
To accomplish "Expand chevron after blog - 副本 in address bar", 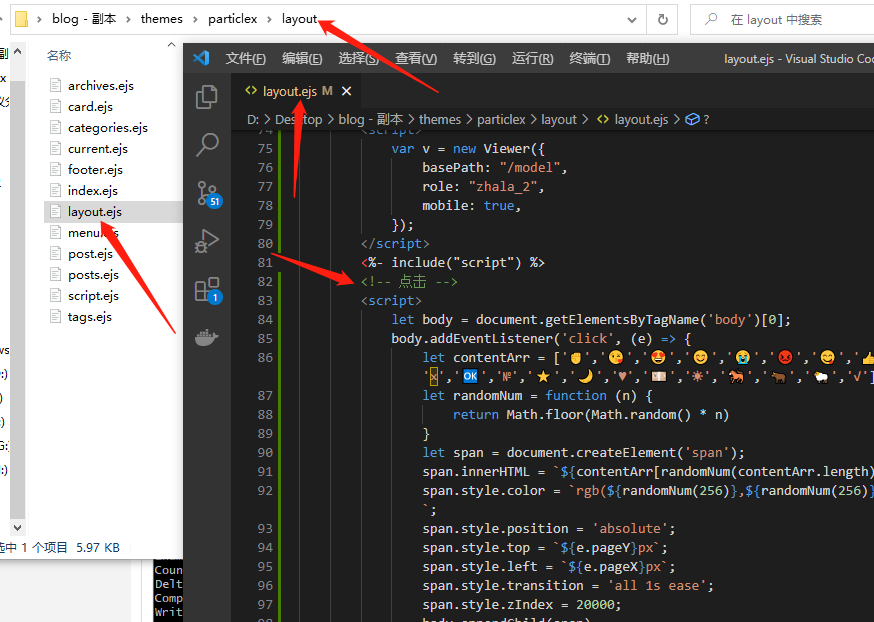I will click(128, 20).
